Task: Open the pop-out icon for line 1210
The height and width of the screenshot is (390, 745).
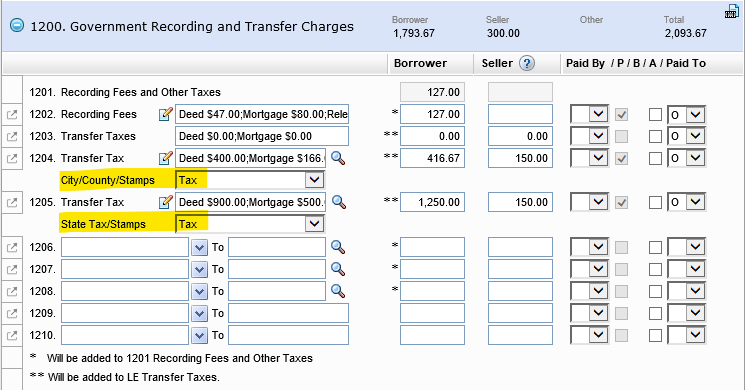Action: pos(12,335)
